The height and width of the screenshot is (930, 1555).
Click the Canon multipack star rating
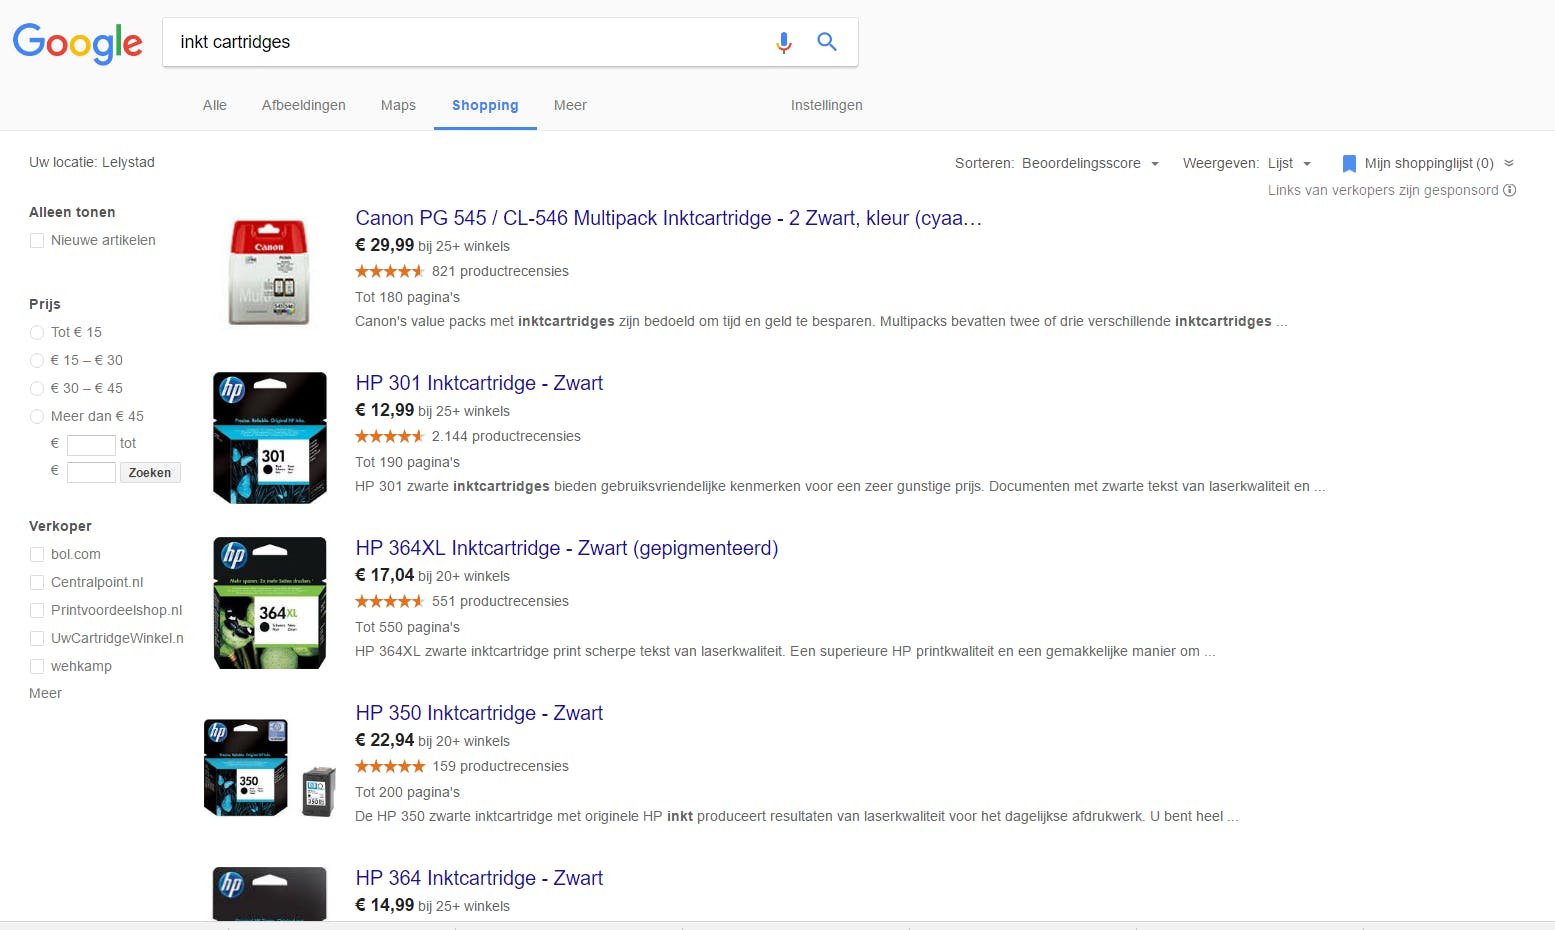(390, 271)
